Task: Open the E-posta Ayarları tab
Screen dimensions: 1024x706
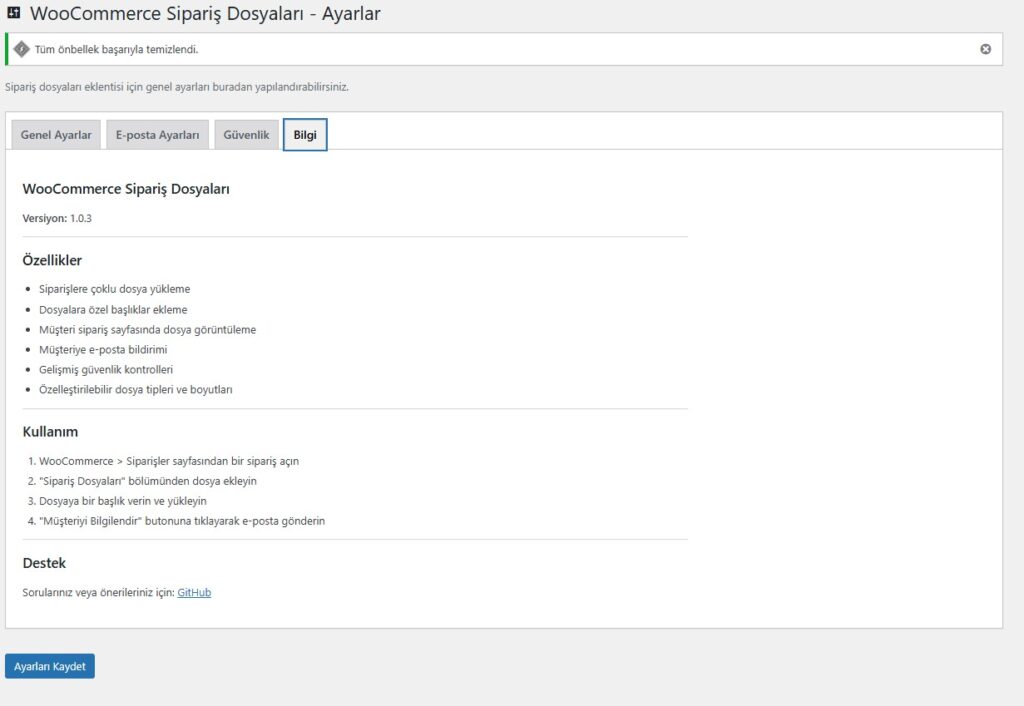Action: click(x=157, y=134)
